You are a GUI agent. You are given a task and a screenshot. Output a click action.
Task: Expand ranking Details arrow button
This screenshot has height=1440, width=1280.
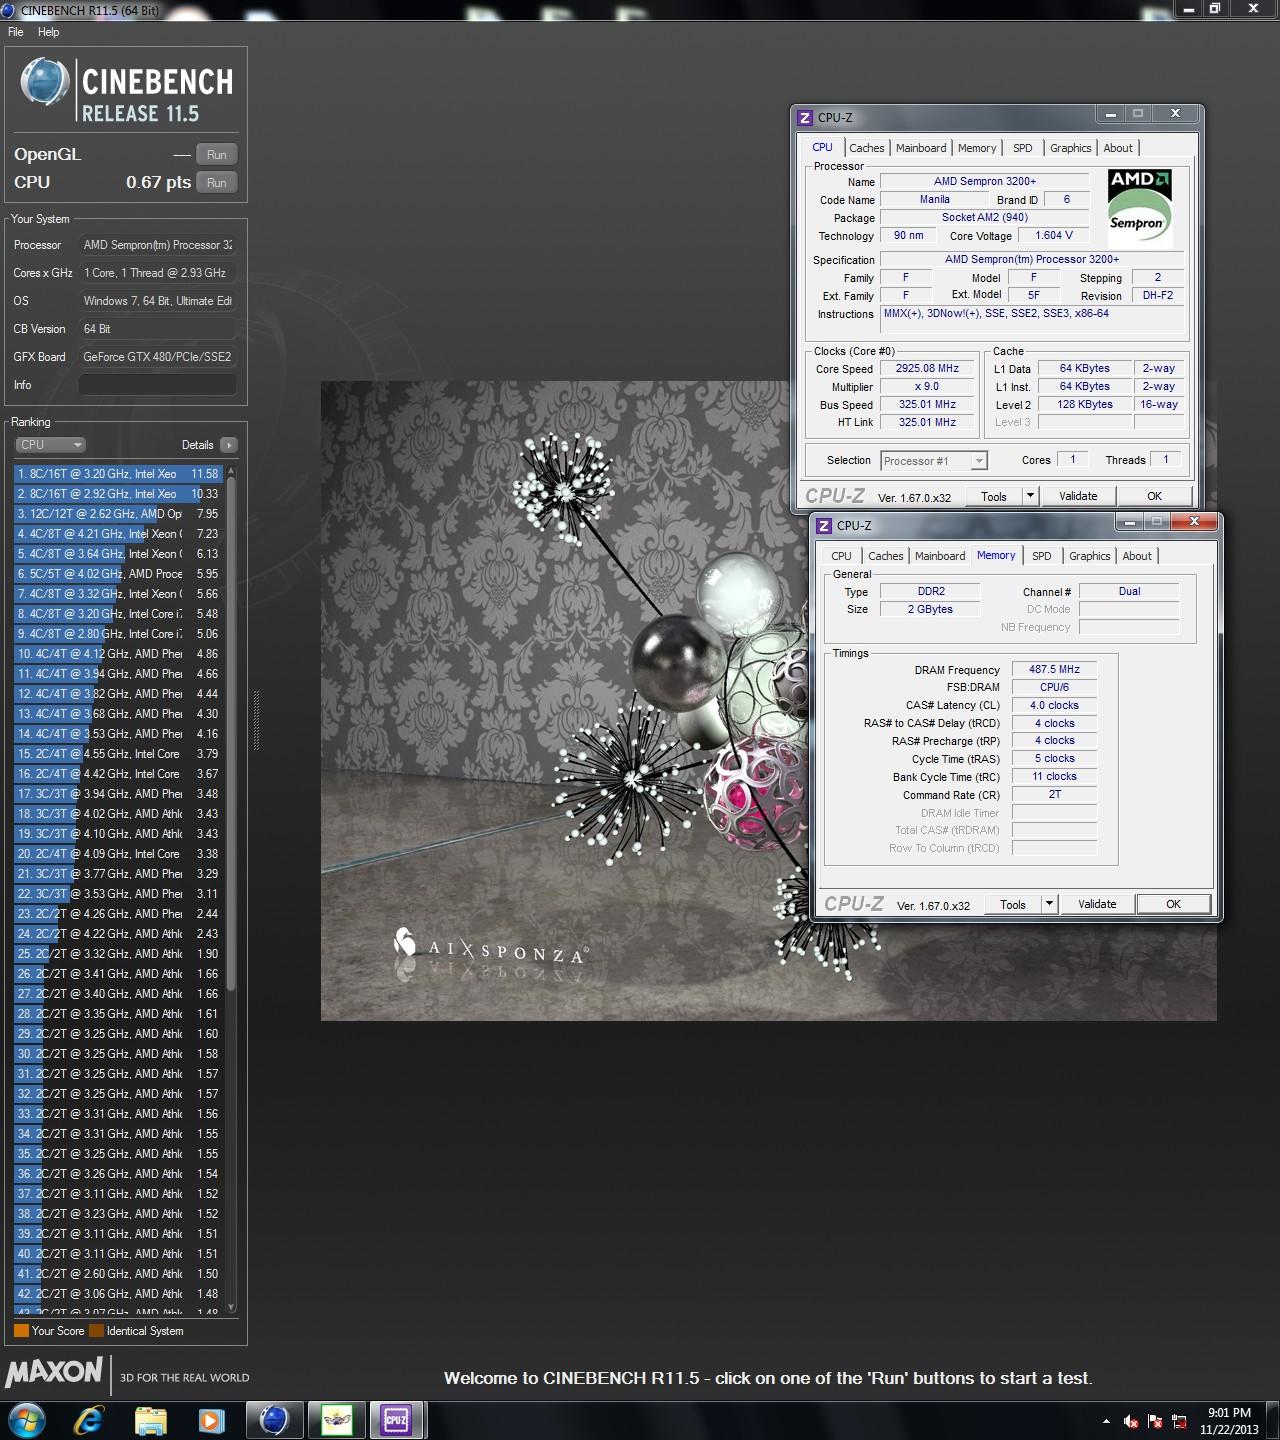point(229,445)
